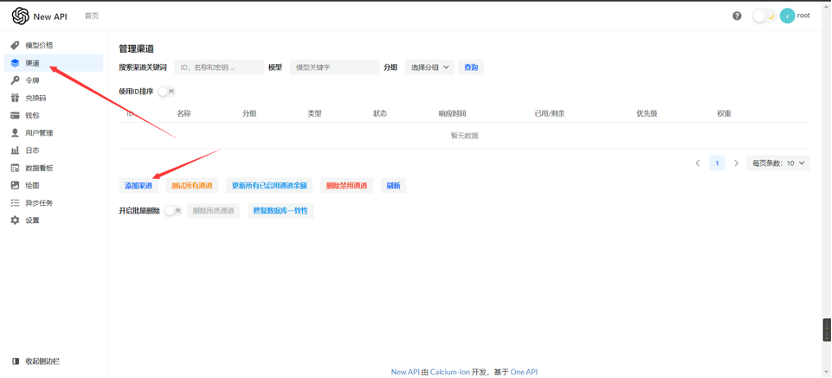Click the 名称 column header
Image resolution: width=832 pixels, height=378 pixels.
pyautogui.click(x=184, y=114)
